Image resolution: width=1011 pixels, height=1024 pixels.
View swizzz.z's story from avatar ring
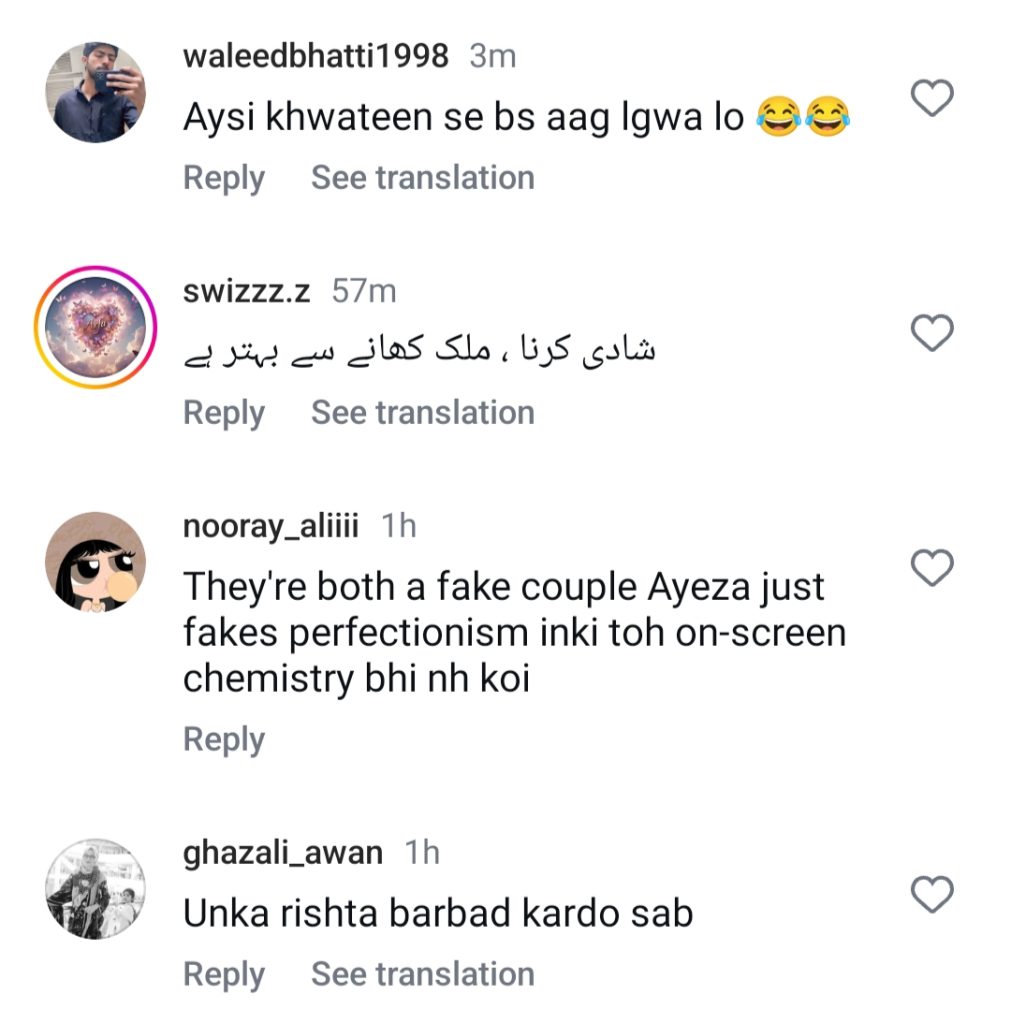pos(96,328)
